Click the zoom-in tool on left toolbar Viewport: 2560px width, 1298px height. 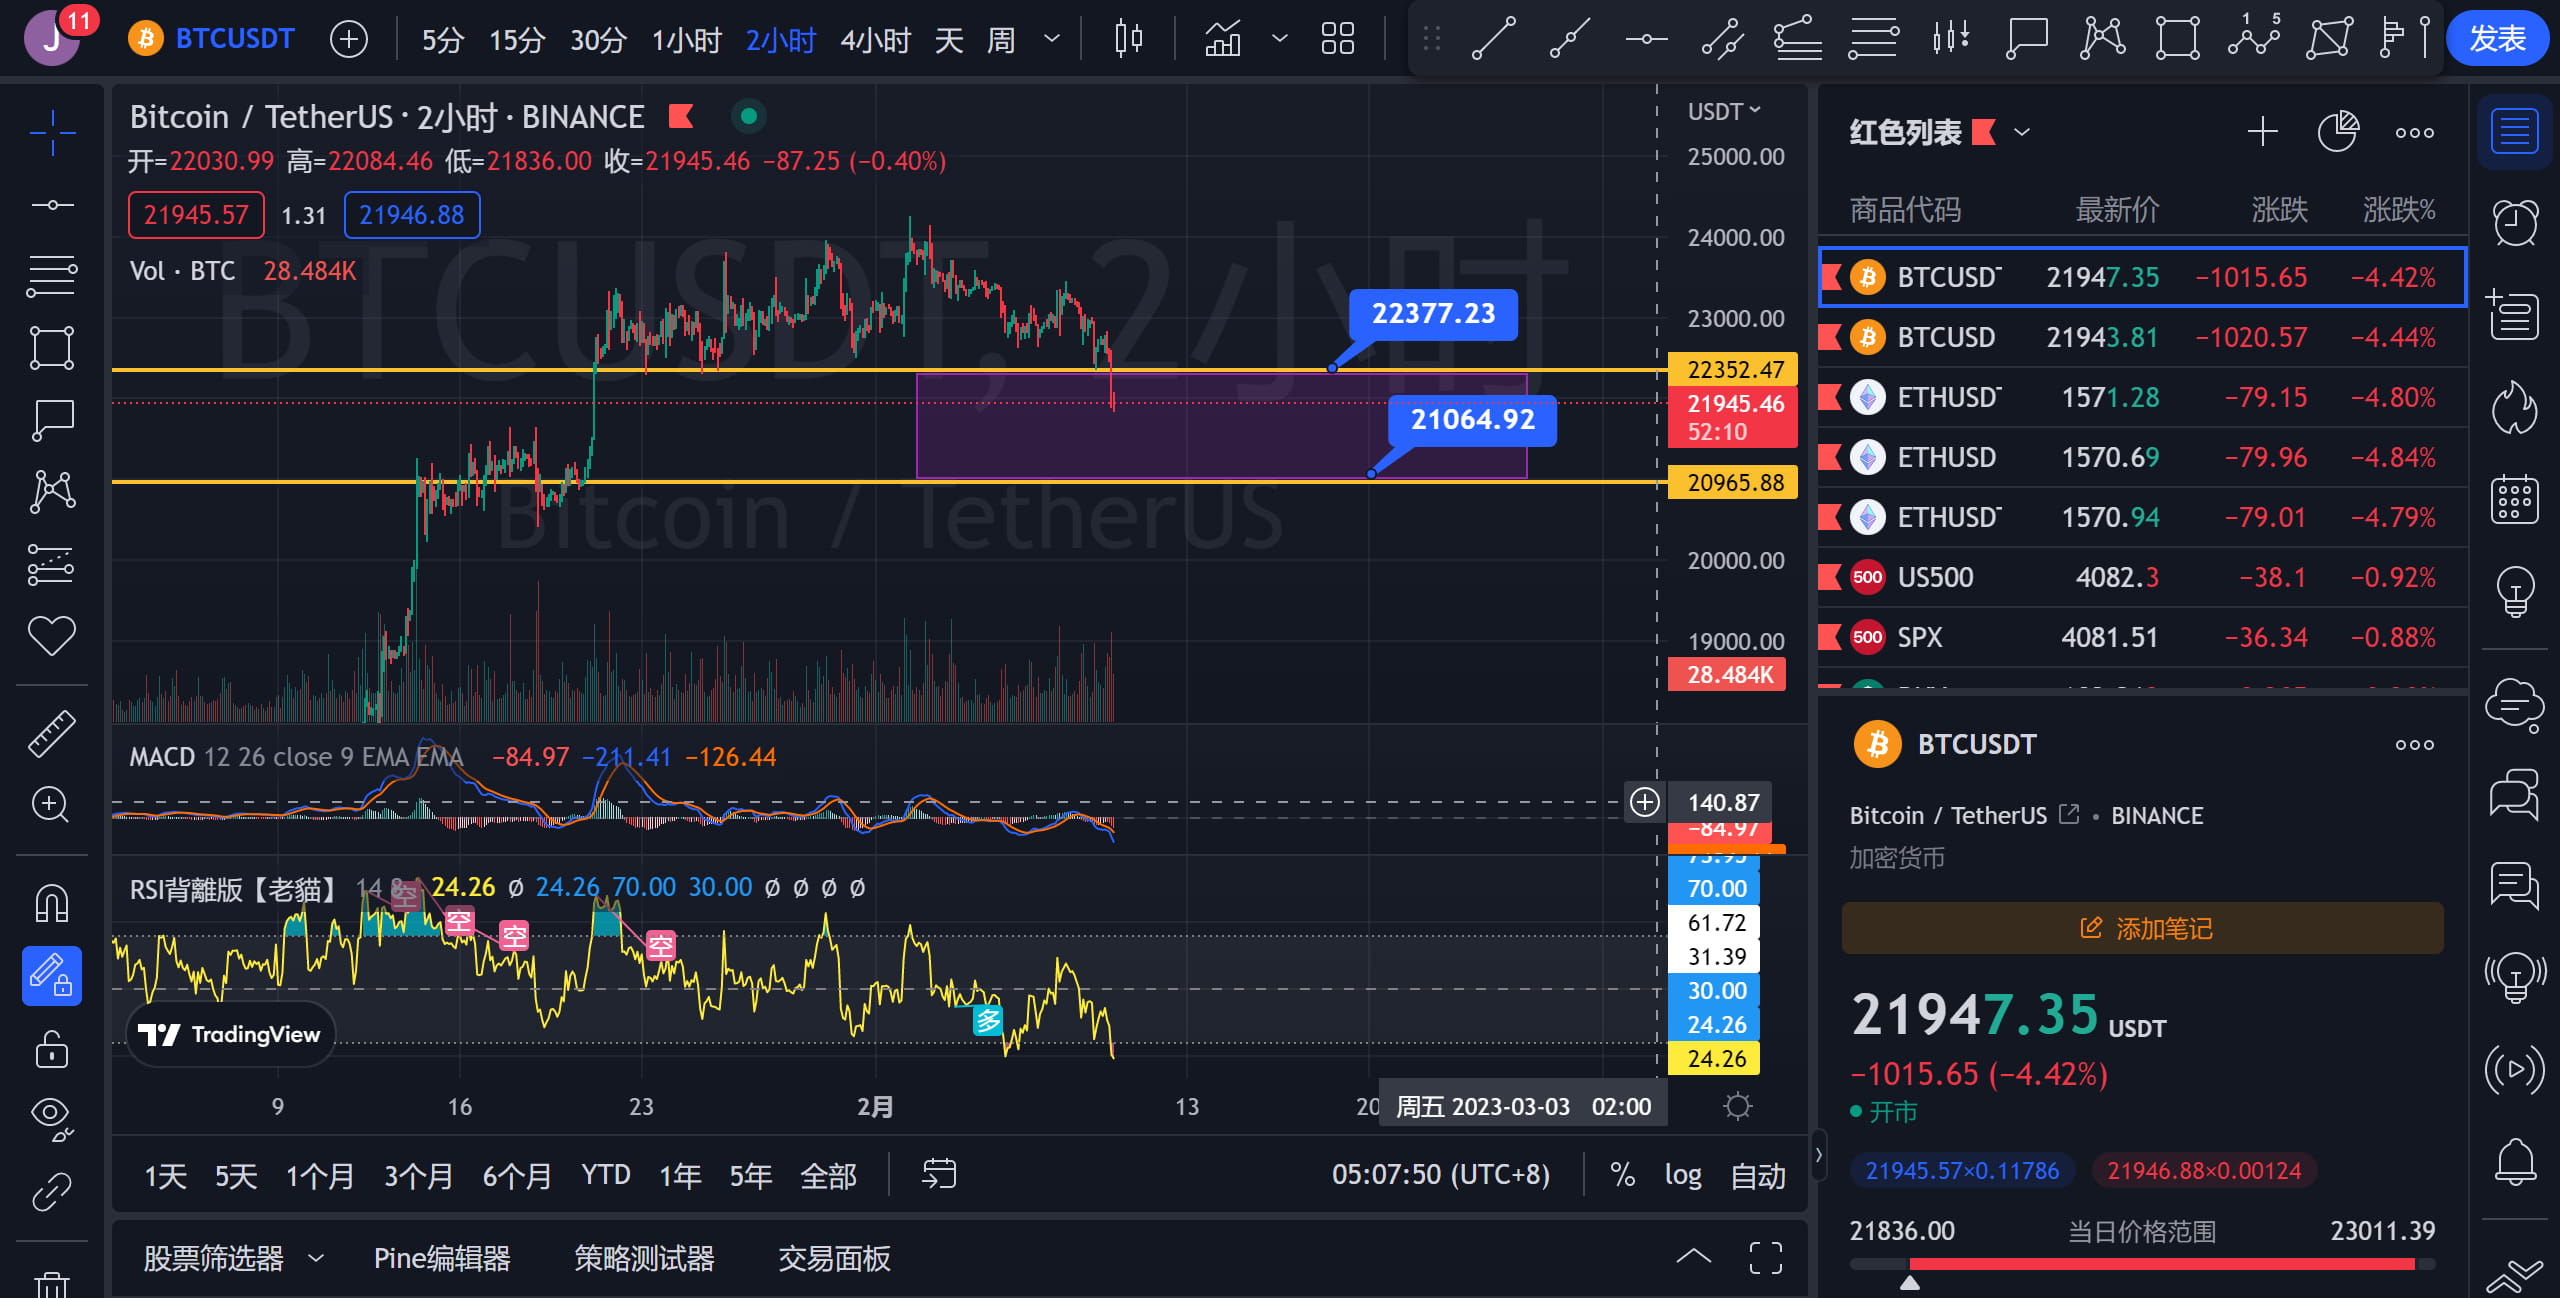point(52,805)
